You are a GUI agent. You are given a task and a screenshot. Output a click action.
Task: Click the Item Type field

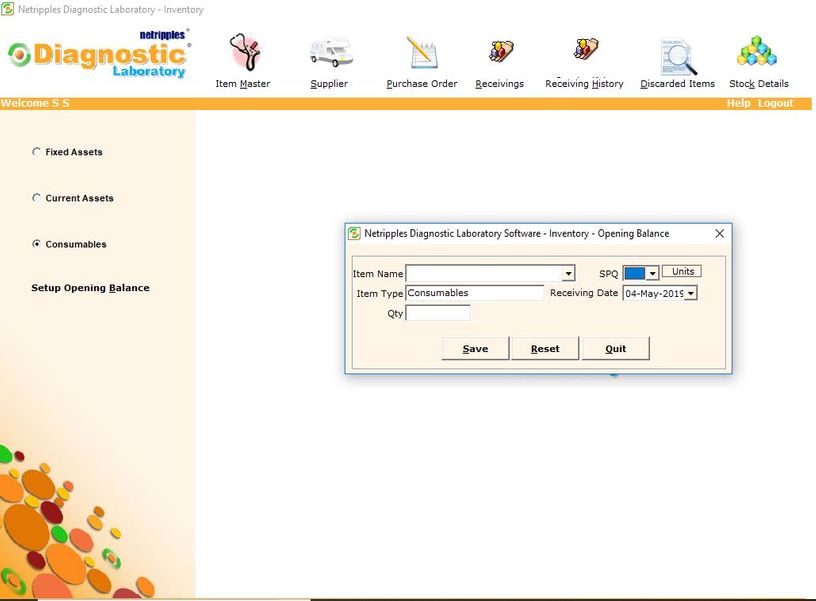pos(475,293)
